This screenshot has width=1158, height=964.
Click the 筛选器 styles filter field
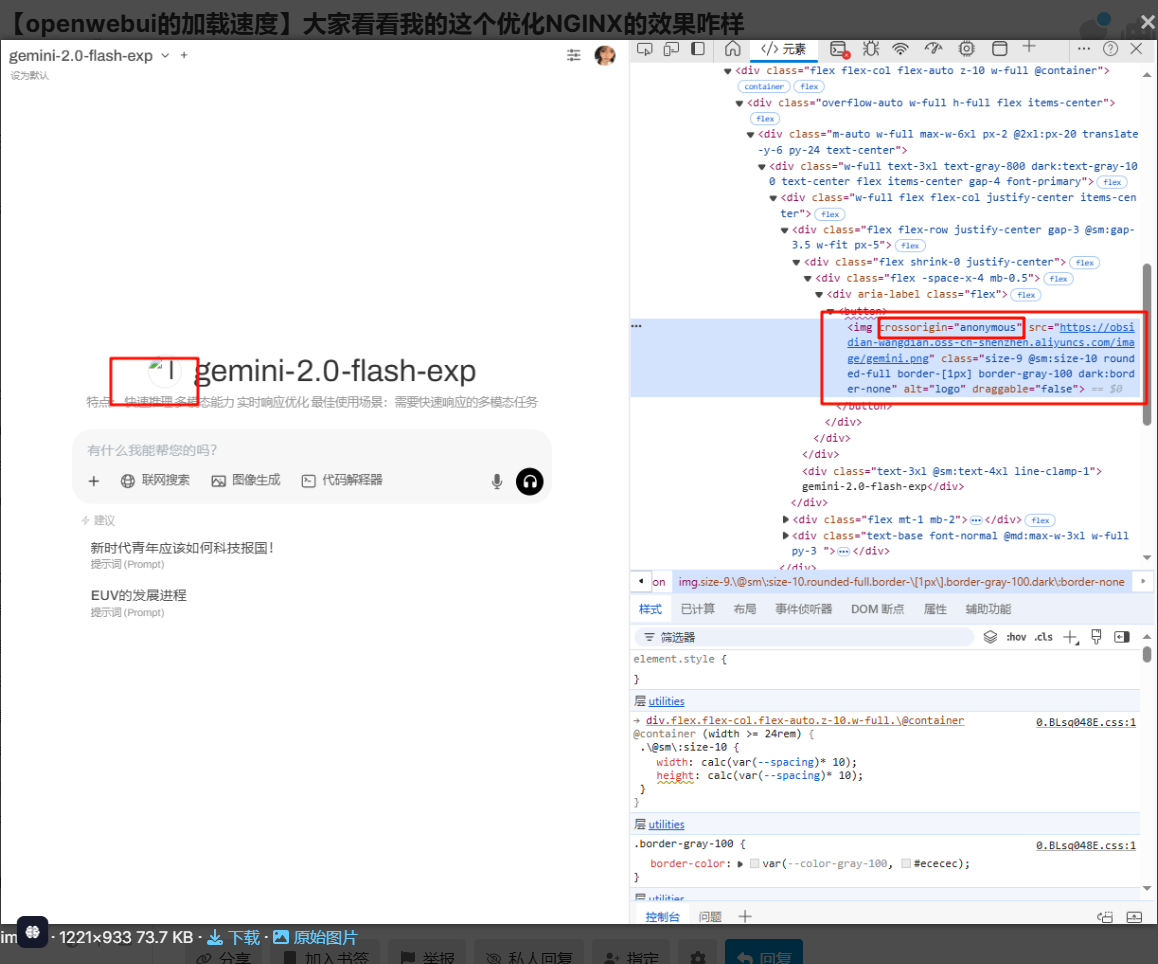click(804, 637)
